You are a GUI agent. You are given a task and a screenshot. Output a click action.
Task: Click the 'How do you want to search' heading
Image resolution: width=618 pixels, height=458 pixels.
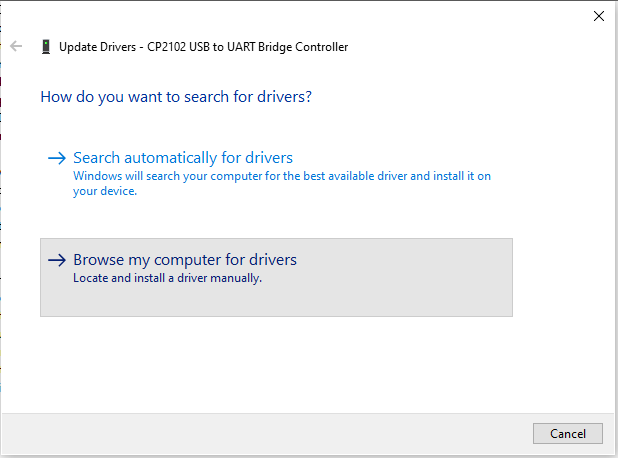(176, 97)
